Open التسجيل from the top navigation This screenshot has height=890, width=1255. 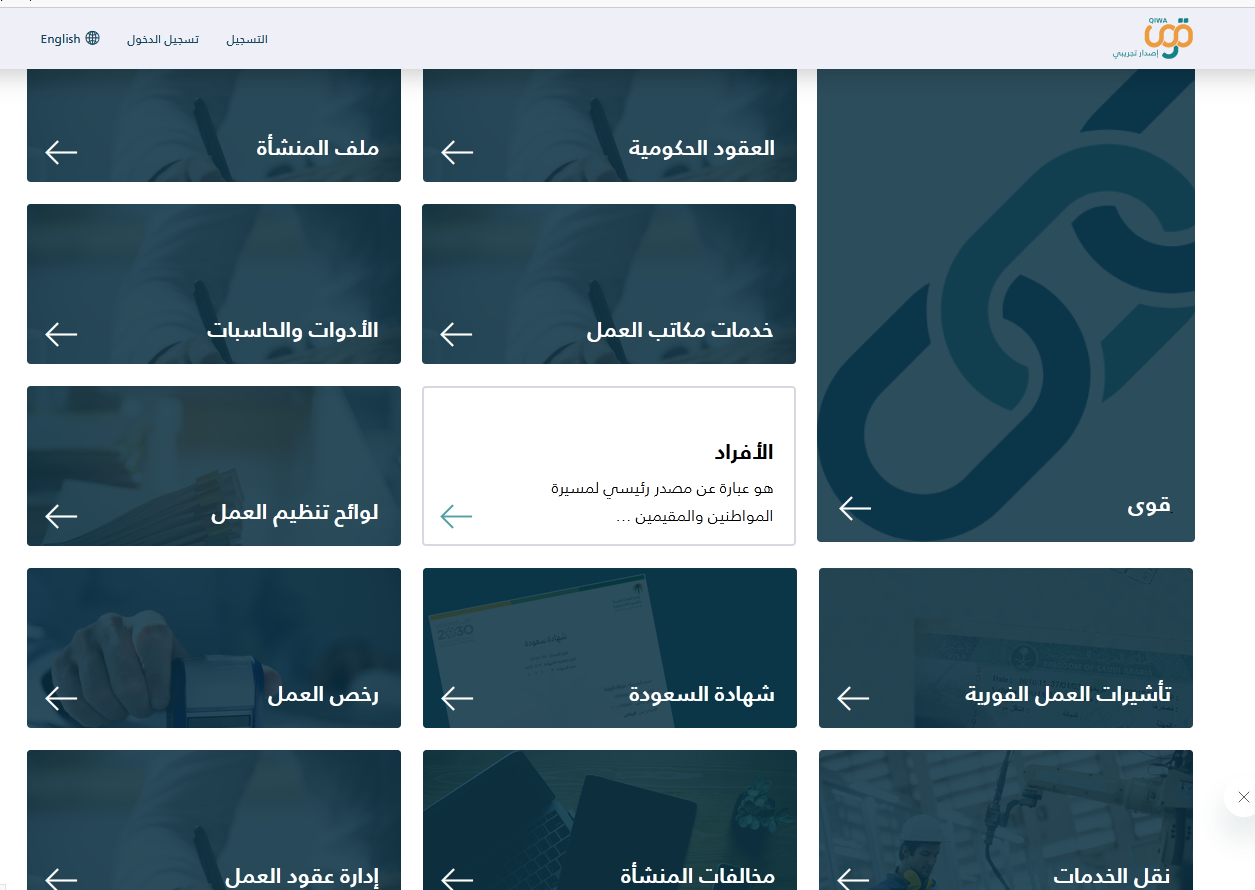coord(247,39)
